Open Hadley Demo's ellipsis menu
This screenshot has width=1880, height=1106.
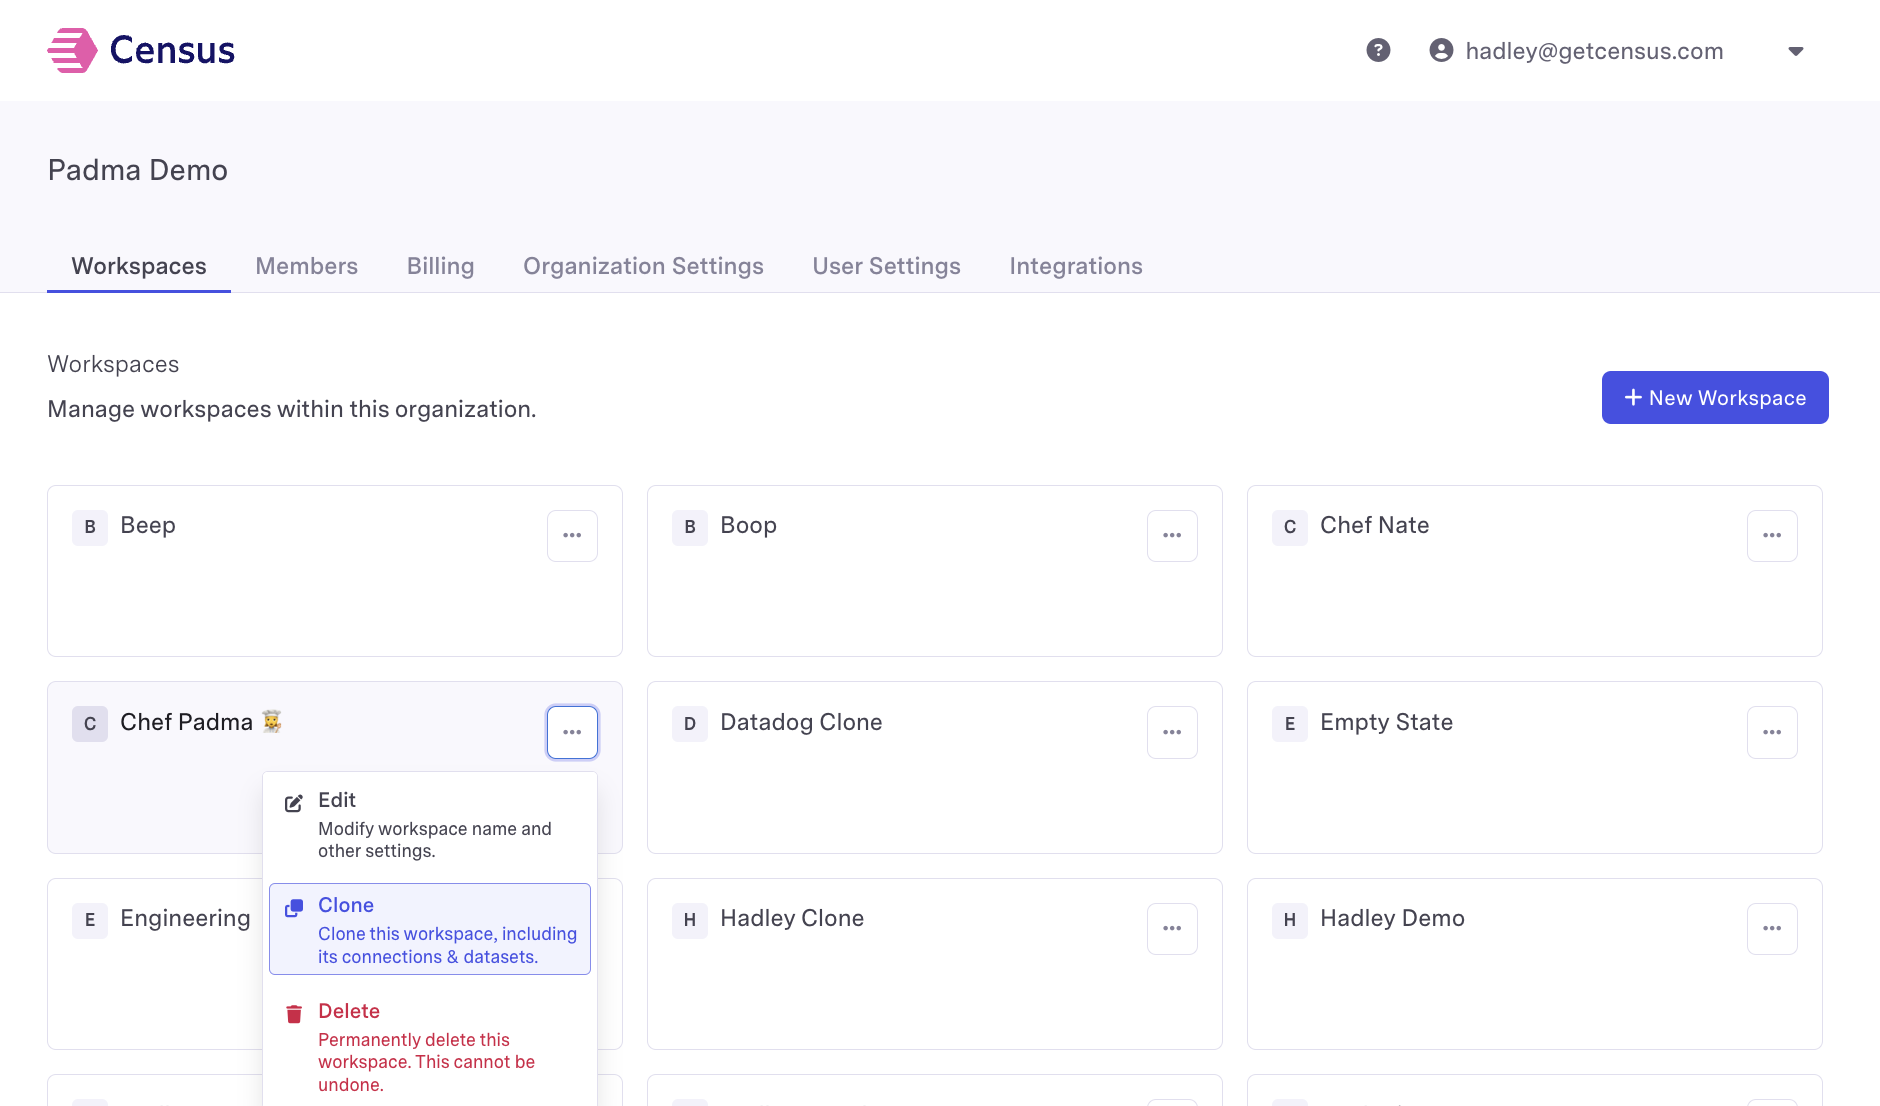[x=1772, y=928]
